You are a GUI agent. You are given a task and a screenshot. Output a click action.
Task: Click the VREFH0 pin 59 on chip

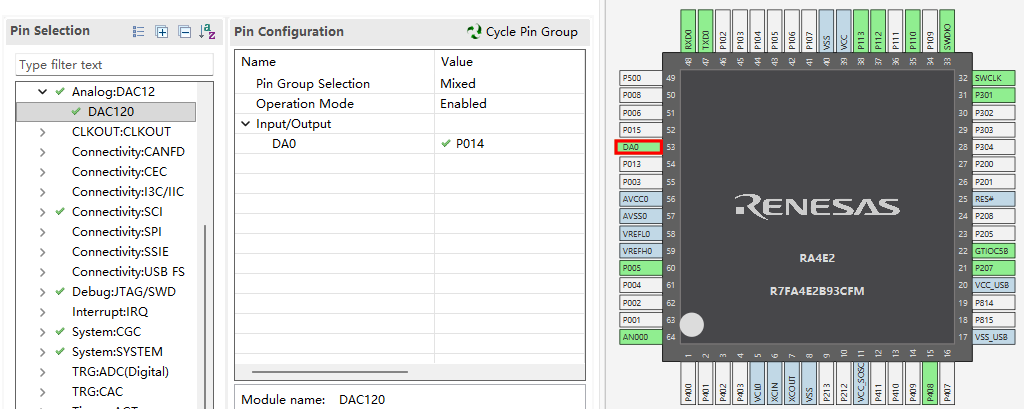pos(641,251)
